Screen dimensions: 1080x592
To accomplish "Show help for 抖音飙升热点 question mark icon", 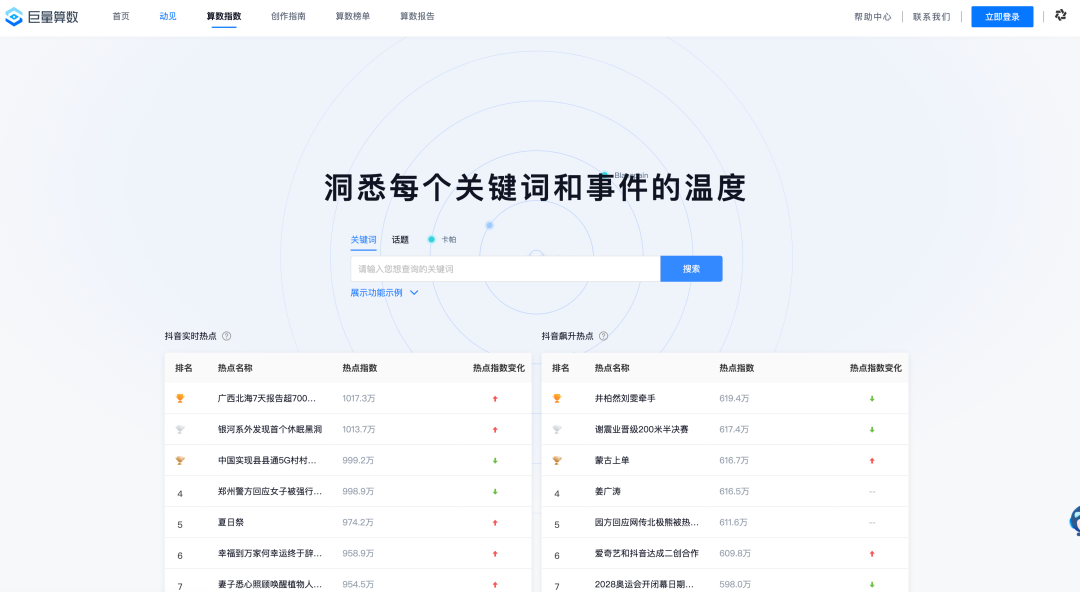I will coord(603,336).
